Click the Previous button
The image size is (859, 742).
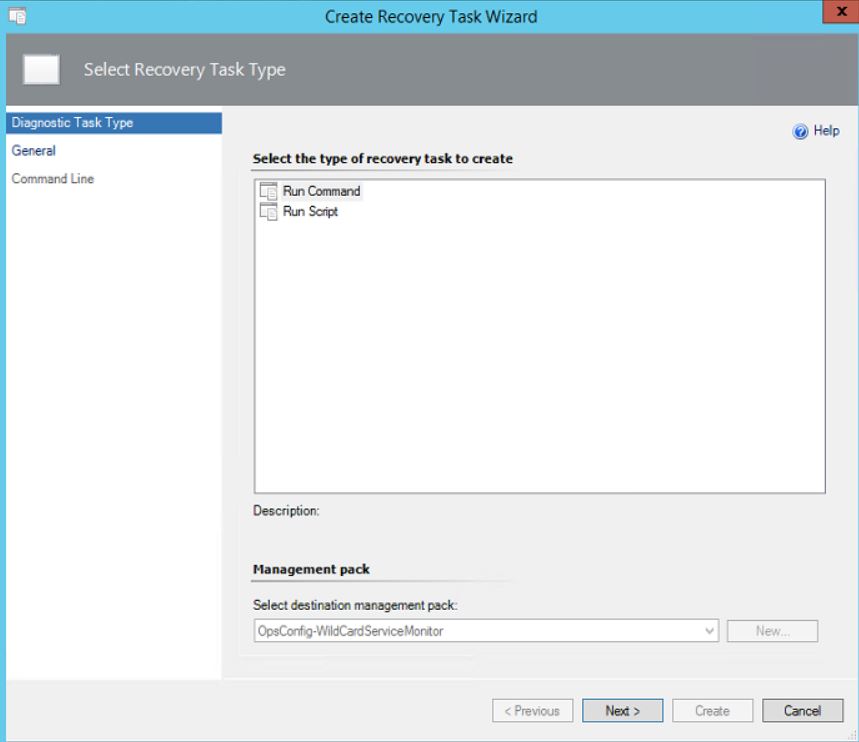pos(532,711)
